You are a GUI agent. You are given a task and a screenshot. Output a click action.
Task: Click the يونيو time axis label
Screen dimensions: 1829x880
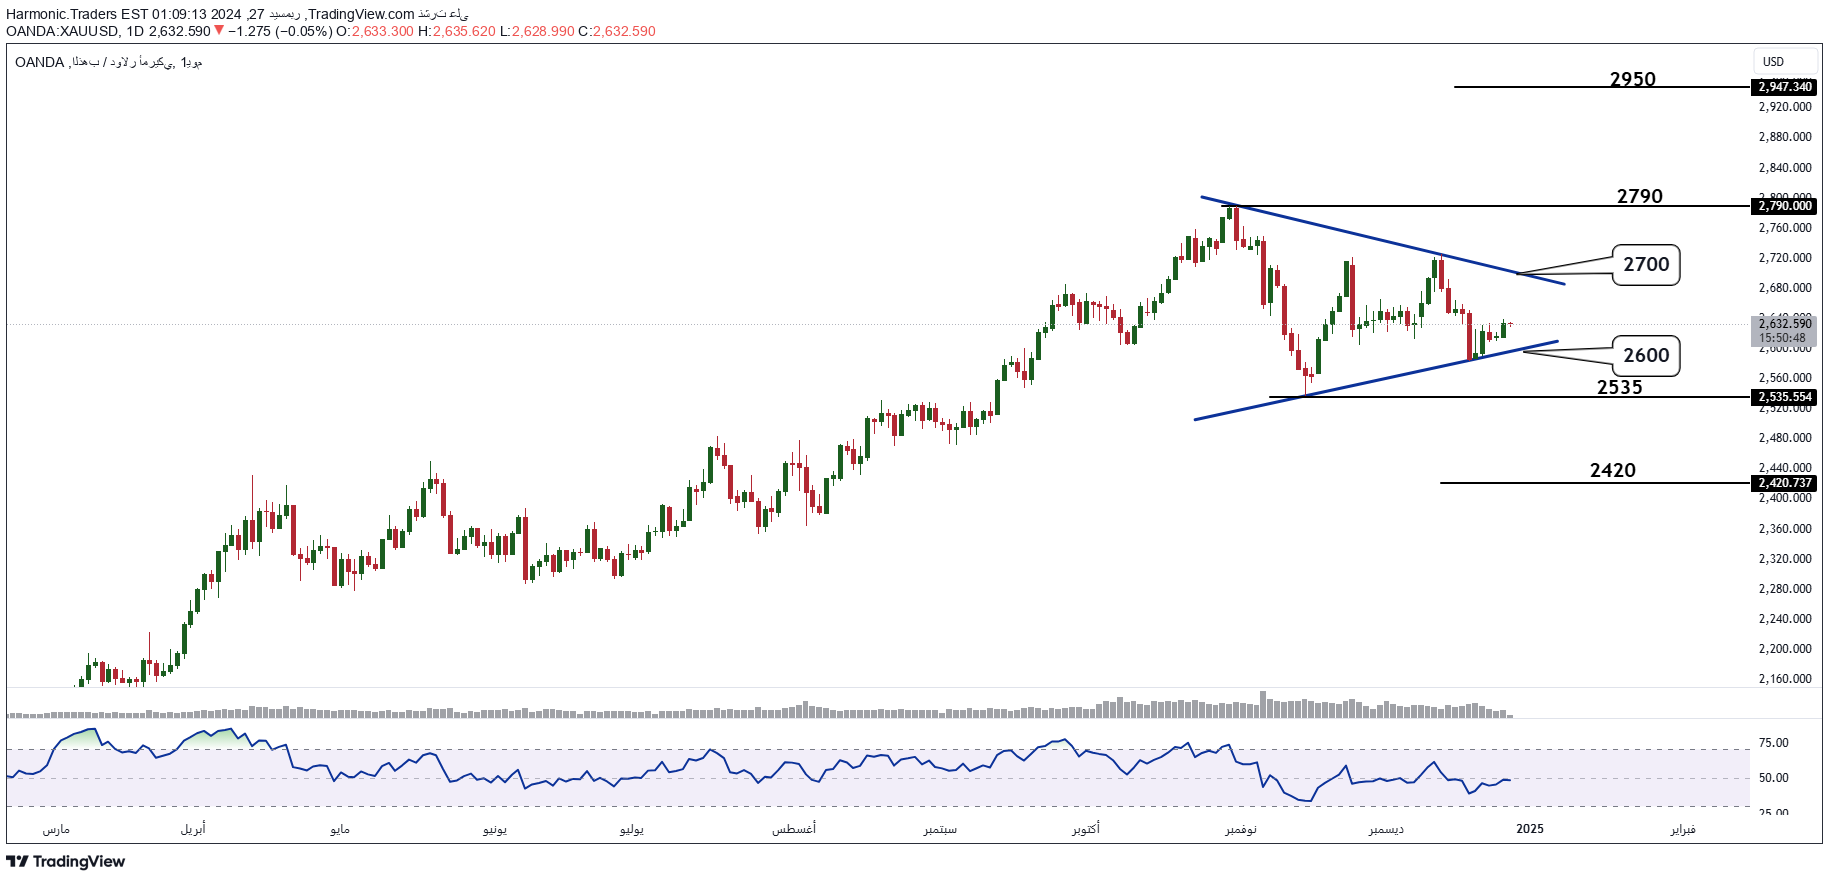495,829
